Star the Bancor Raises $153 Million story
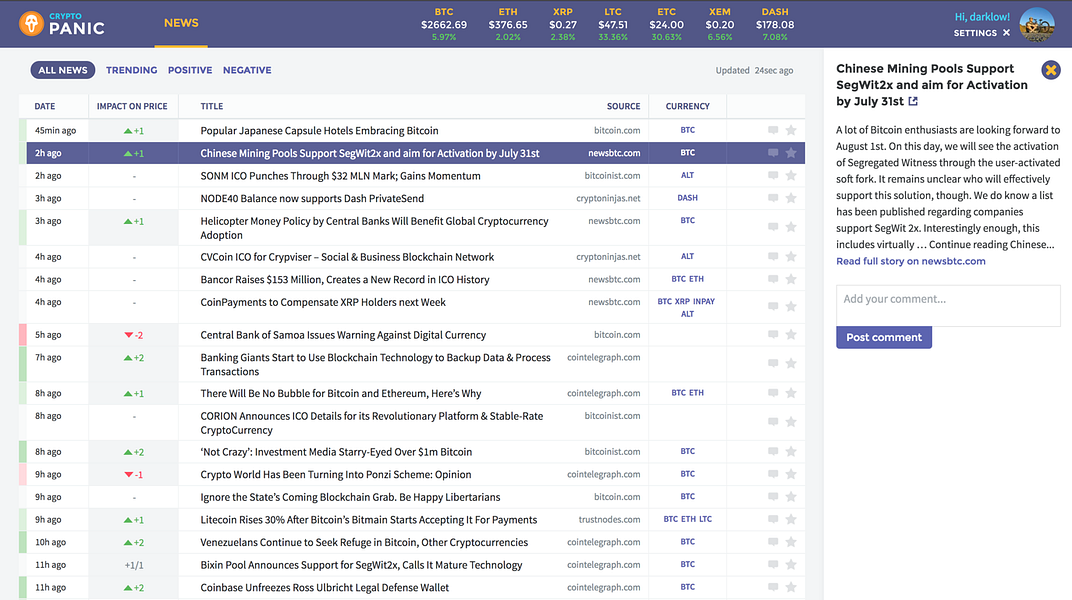1072x600 pixels. pyautogui.click(x=791, y=279)
